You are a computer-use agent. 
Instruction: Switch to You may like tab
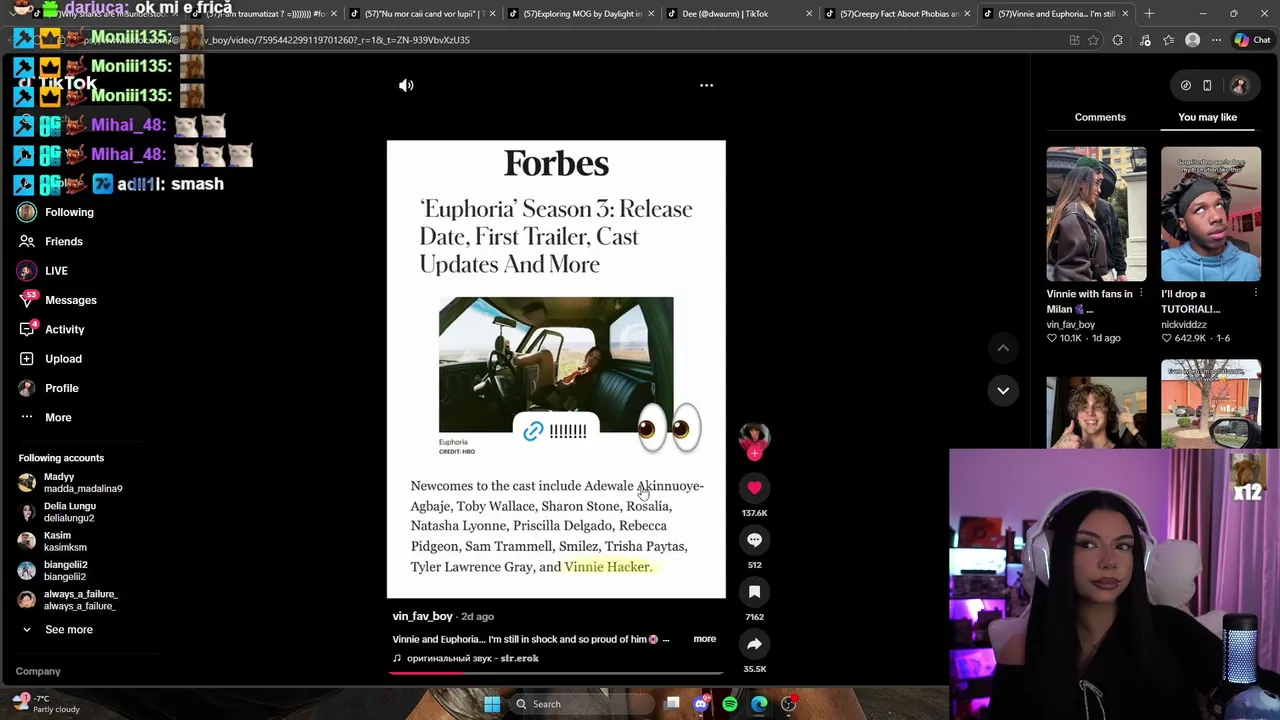(x=1207, y=117)
